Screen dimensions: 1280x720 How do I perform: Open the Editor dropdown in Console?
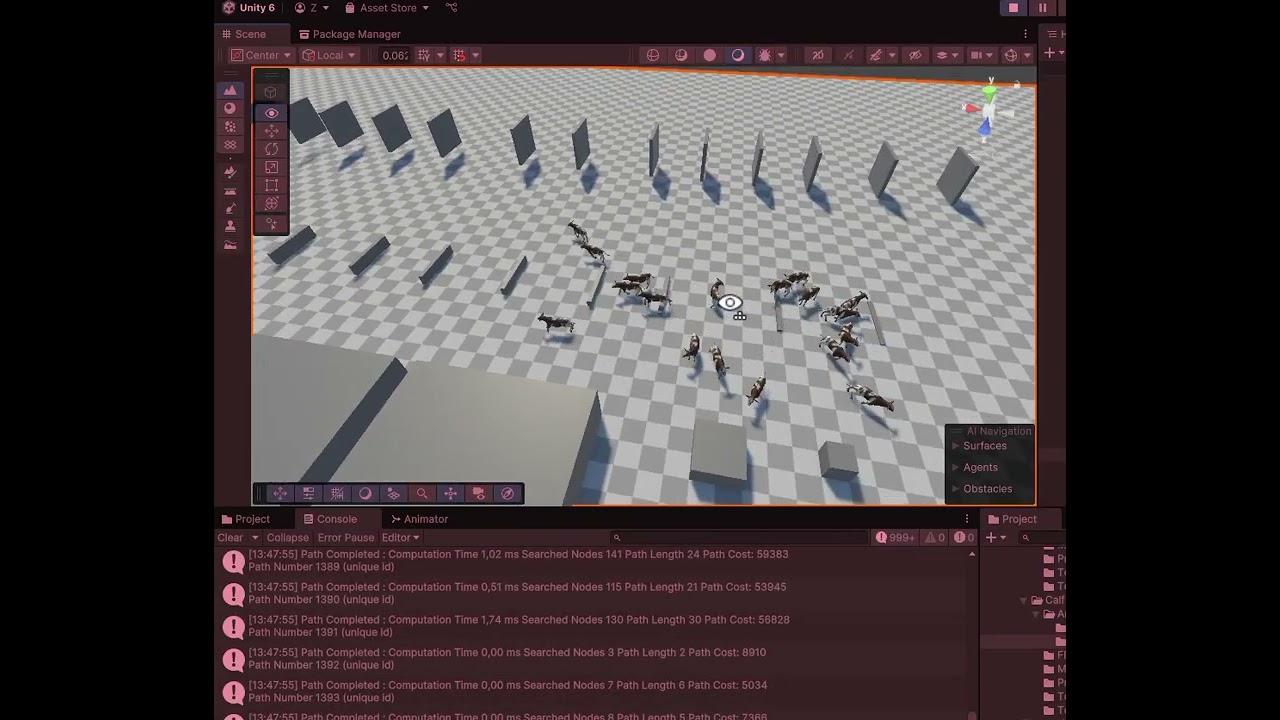(x=400, y=537)
